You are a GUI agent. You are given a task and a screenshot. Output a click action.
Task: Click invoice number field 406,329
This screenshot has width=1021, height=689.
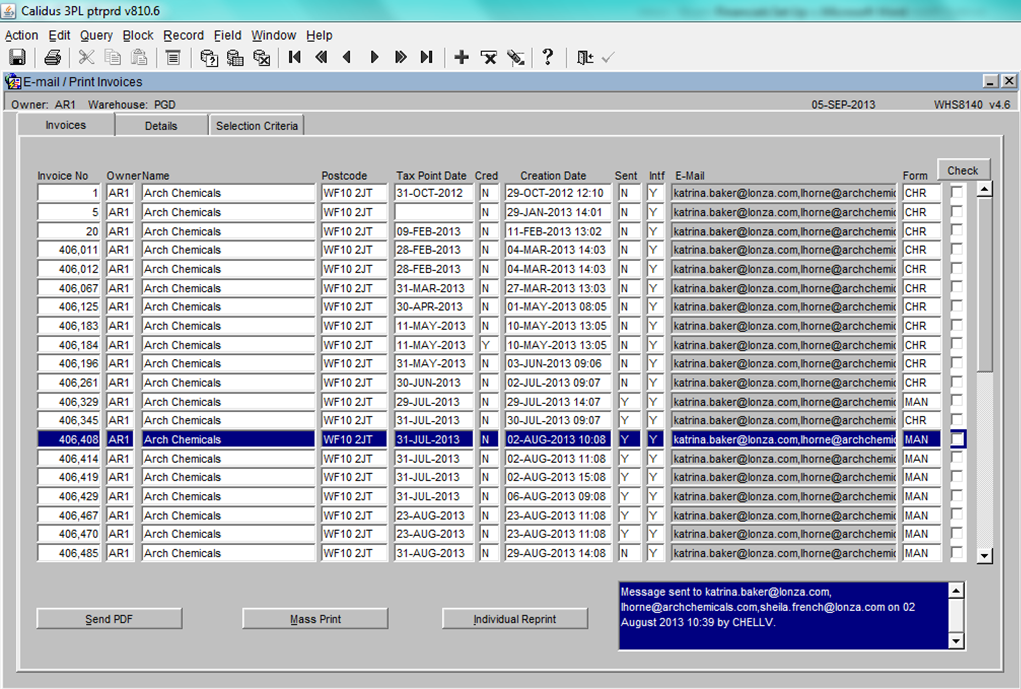coord(69,401)
